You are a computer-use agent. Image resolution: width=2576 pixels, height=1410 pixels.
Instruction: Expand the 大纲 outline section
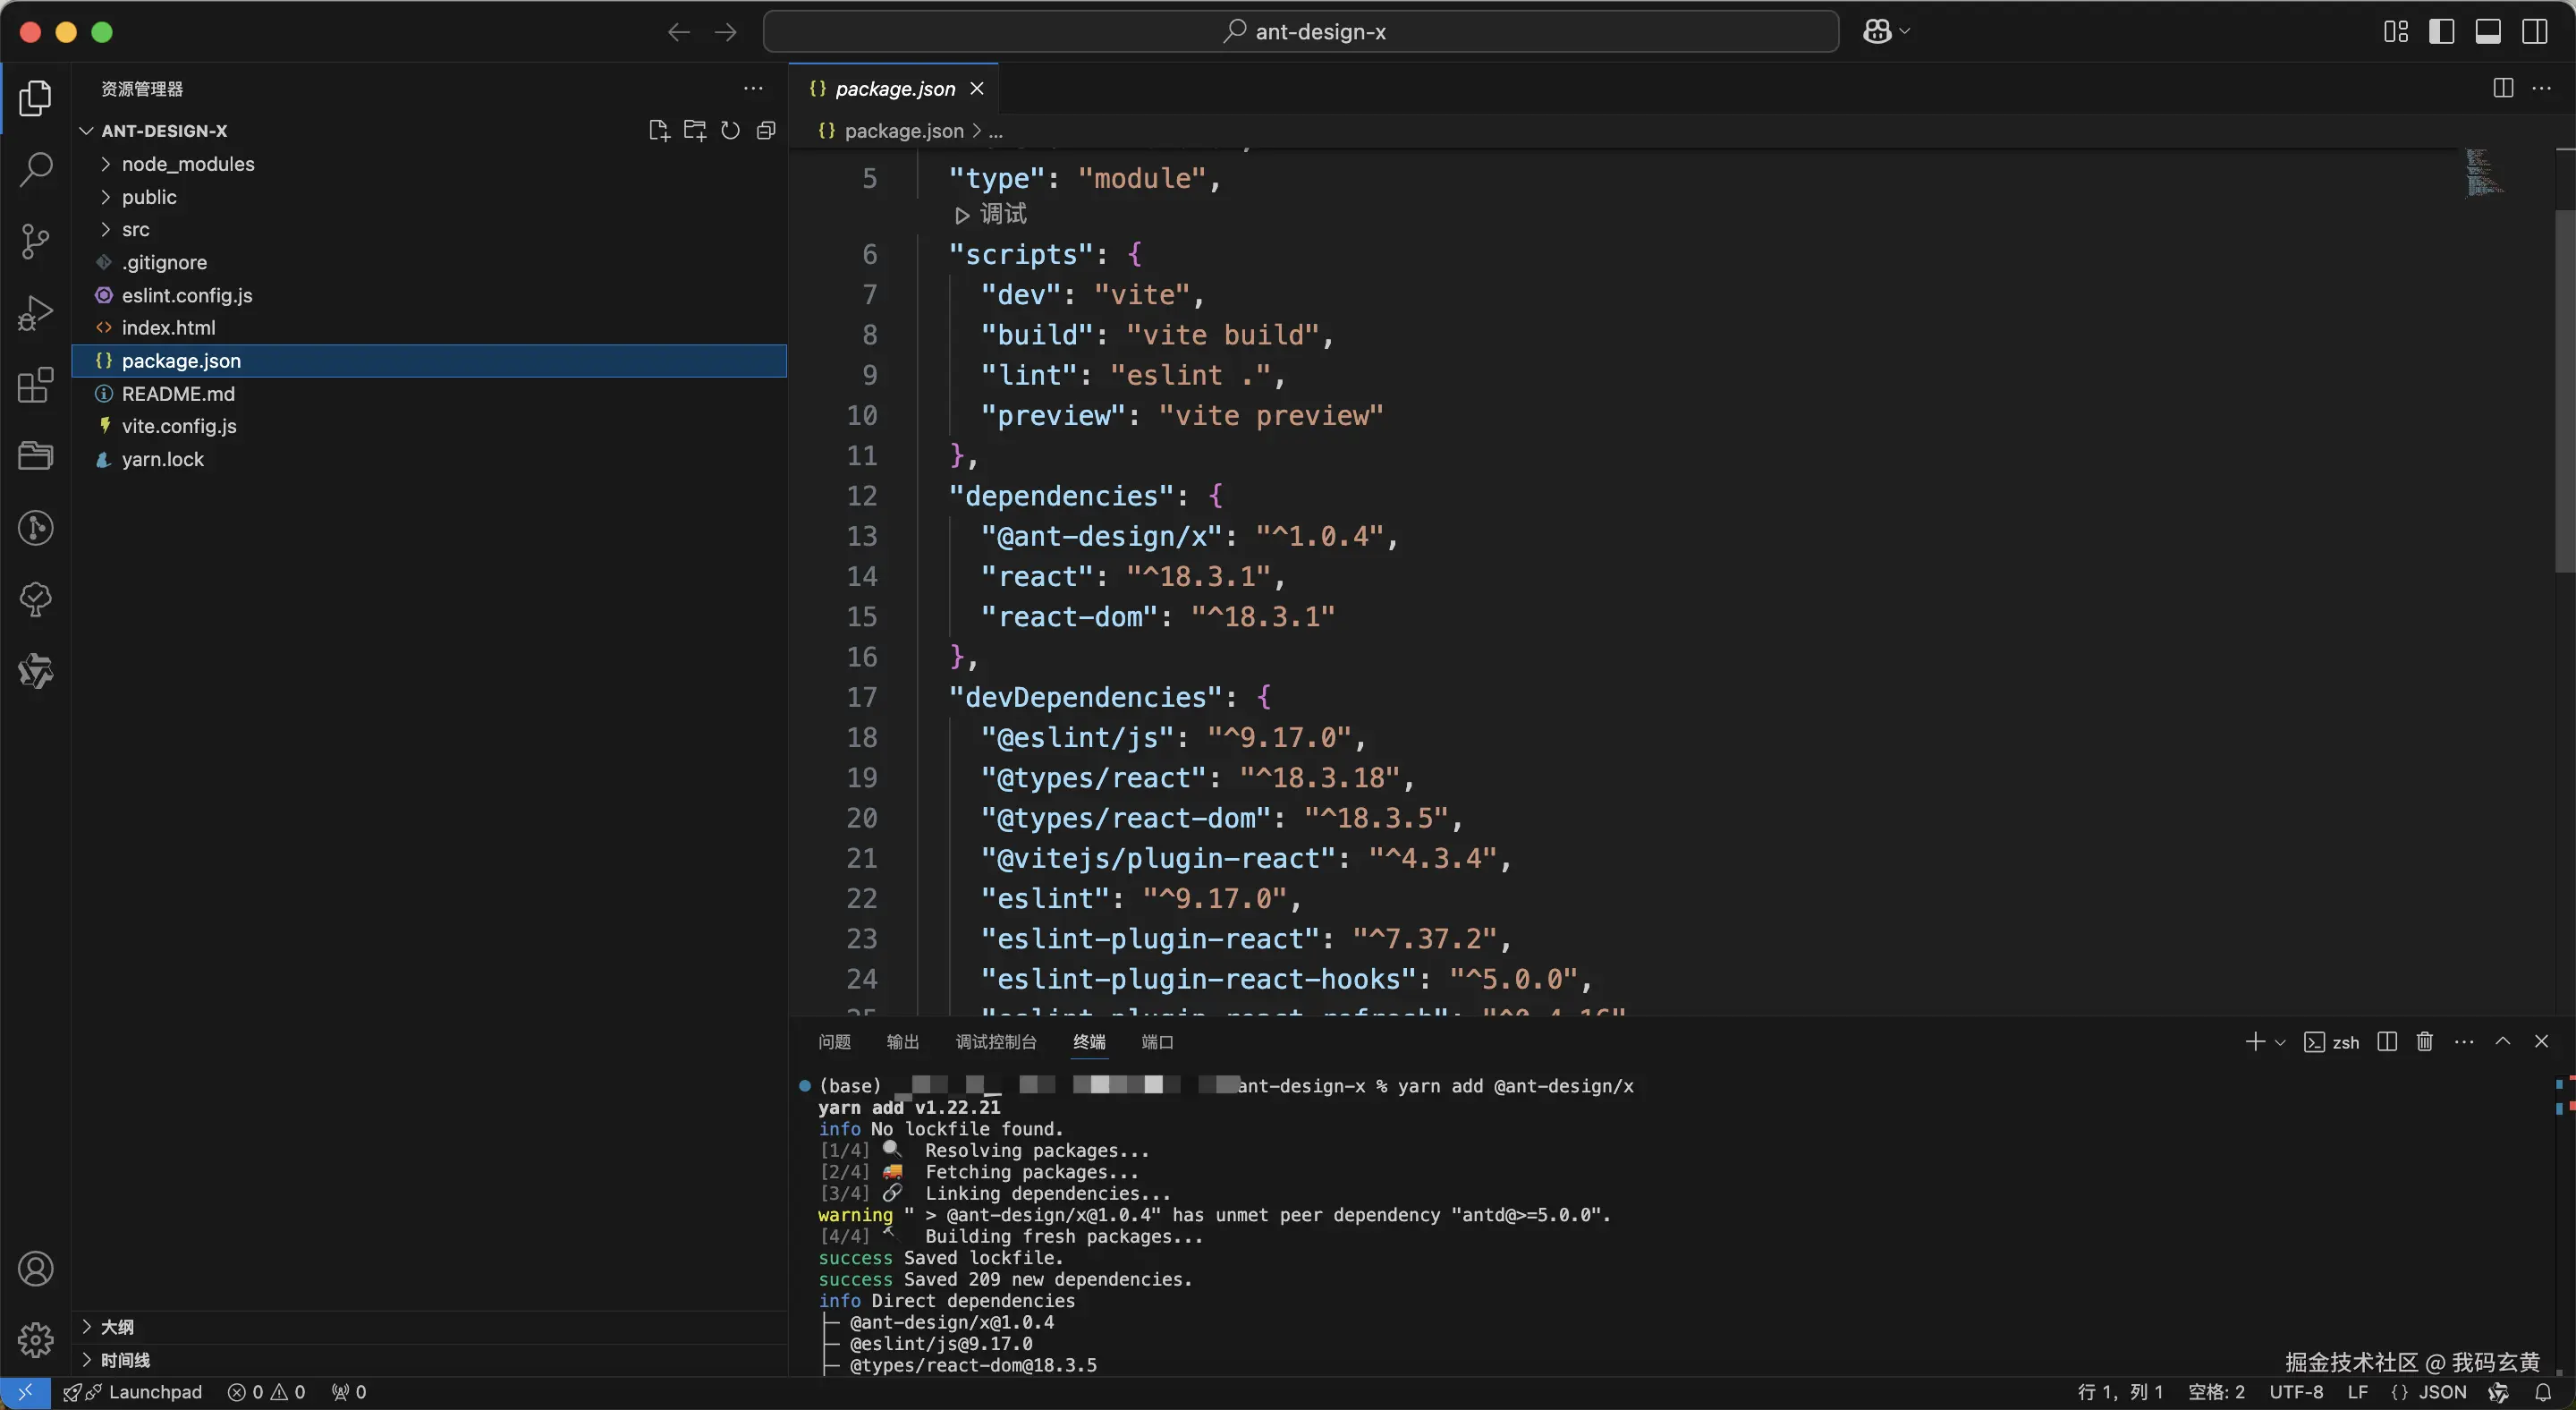point(117,1327)
